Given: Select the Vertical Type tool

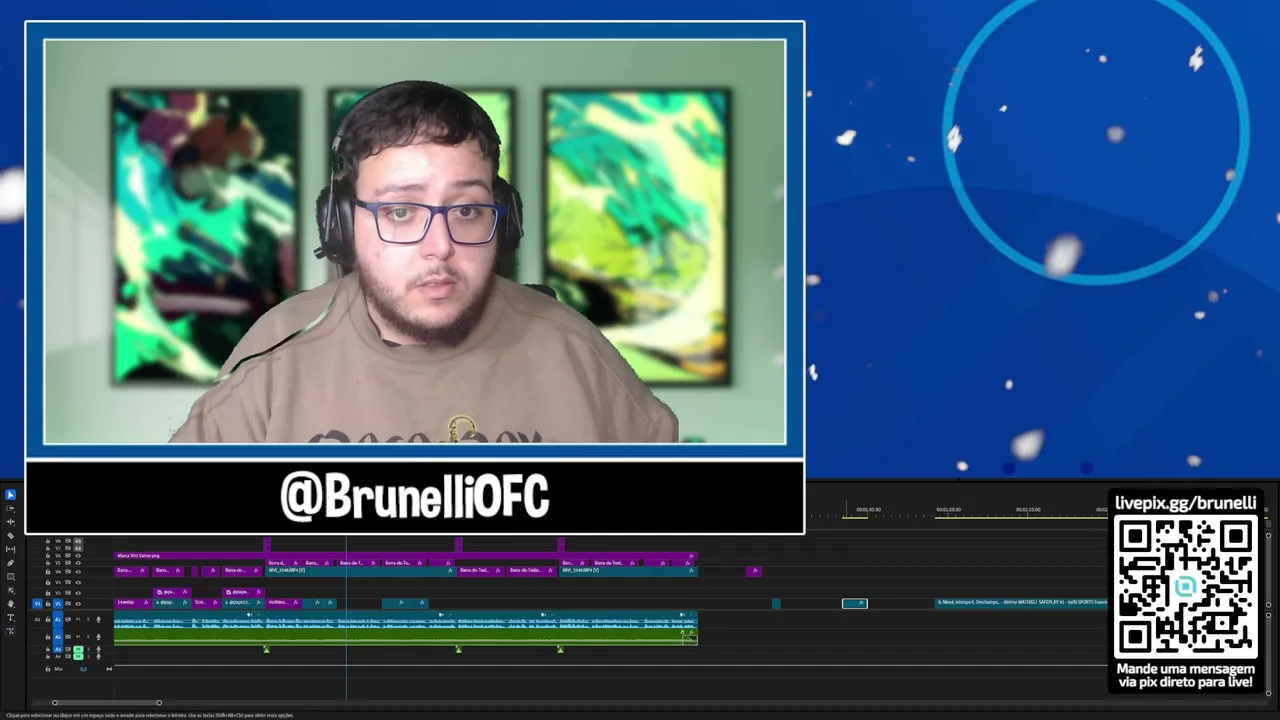Looking at the screenshot, I should click(x=11, y=631).
